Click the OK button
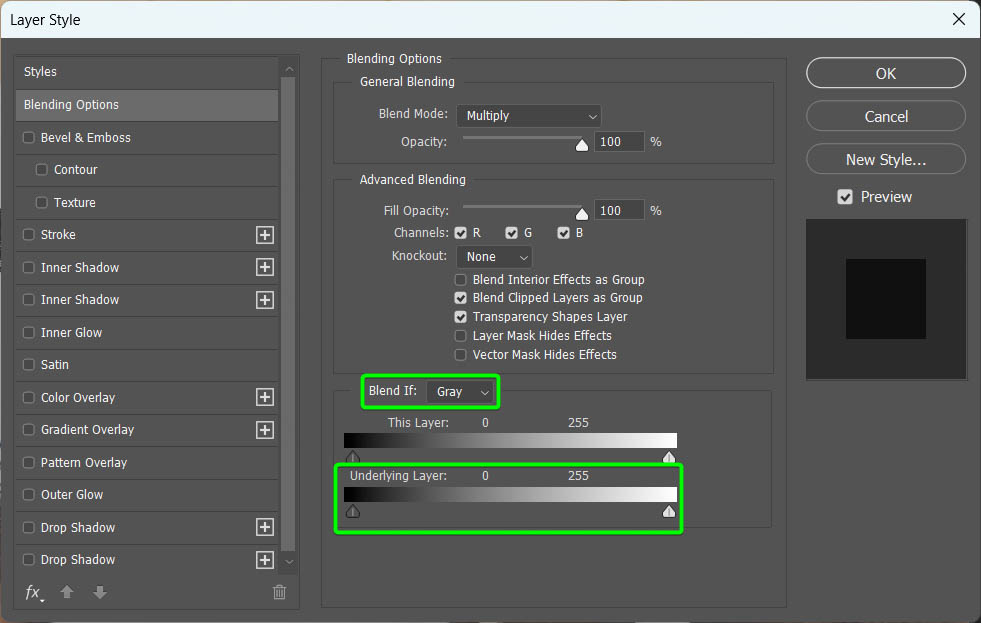 (886, 73)
